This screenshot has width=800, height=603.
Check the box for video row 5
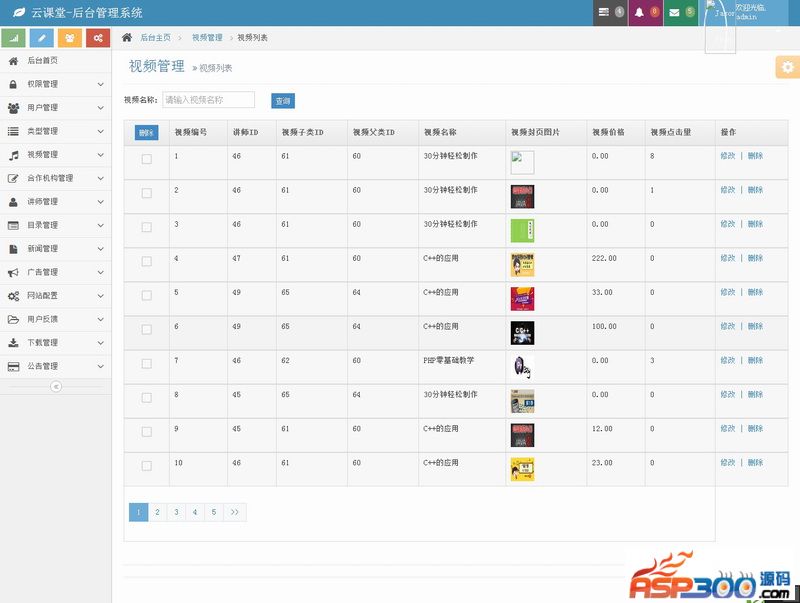146,295
